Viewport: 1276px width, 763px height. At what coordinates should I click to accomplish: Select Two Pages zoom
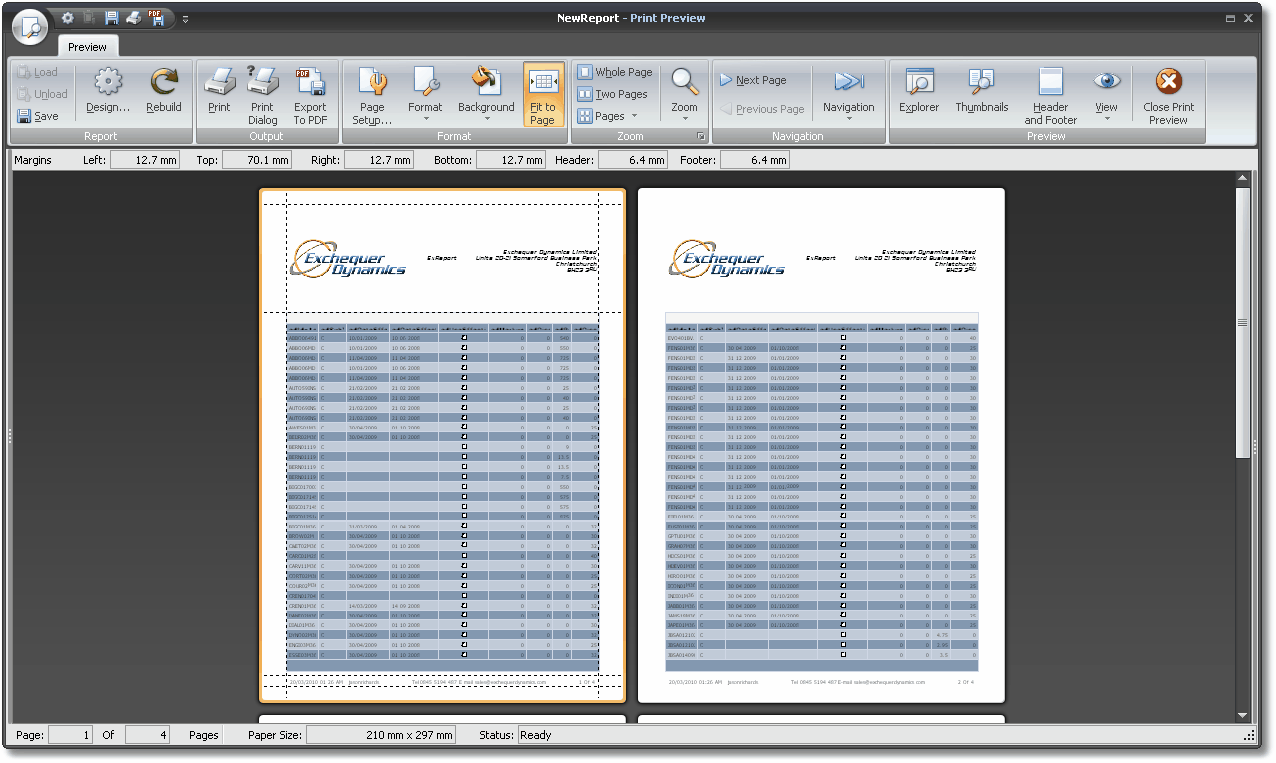(x=613, y=94)
